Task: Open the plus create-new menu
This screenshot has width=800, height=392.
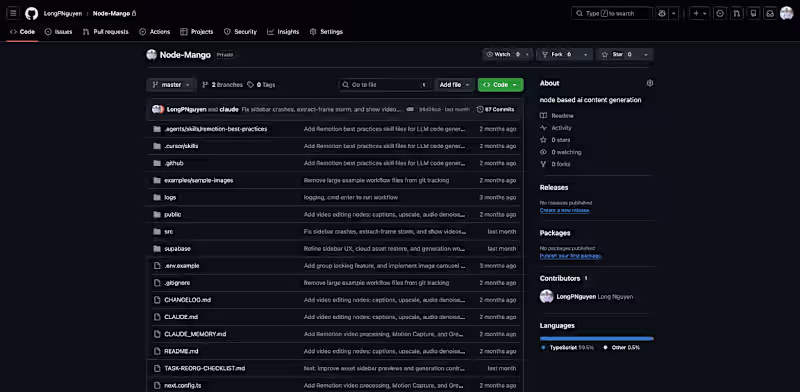Action: tap(699, 13)
